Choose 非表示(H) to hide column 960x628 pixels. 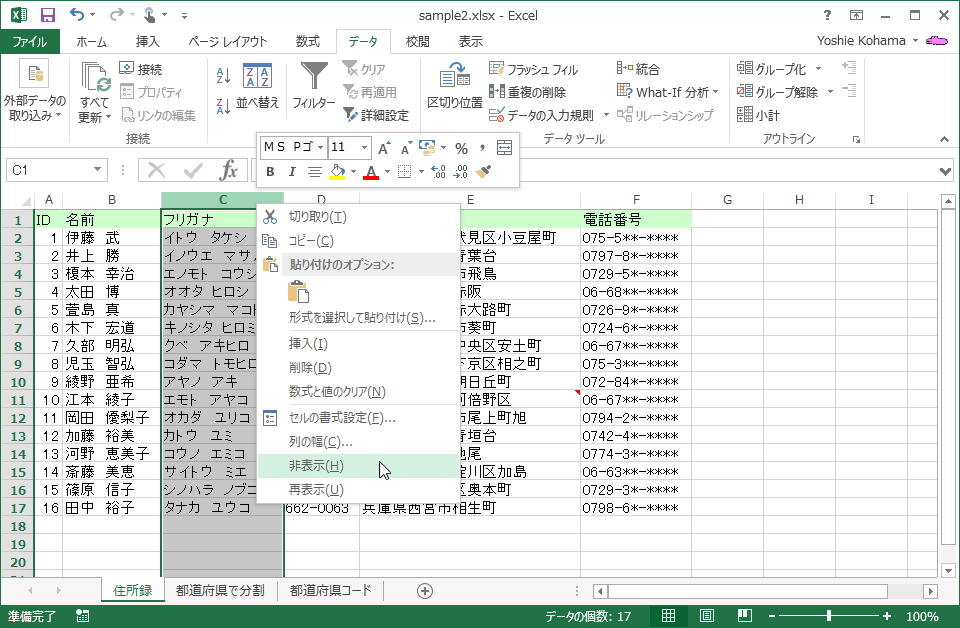point(358,466)
